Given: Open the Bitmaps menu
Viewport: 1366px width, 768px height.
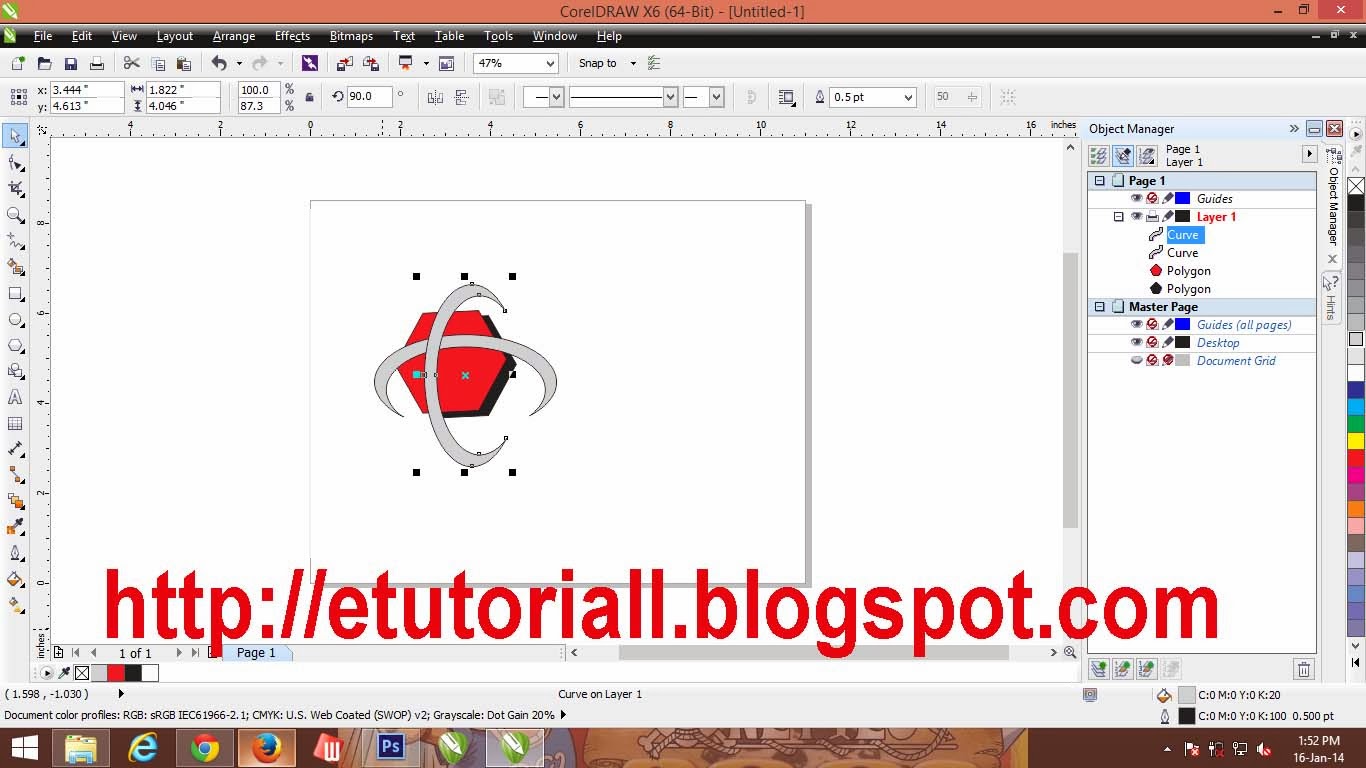Looking at the screenshot, I should [351, 36].
